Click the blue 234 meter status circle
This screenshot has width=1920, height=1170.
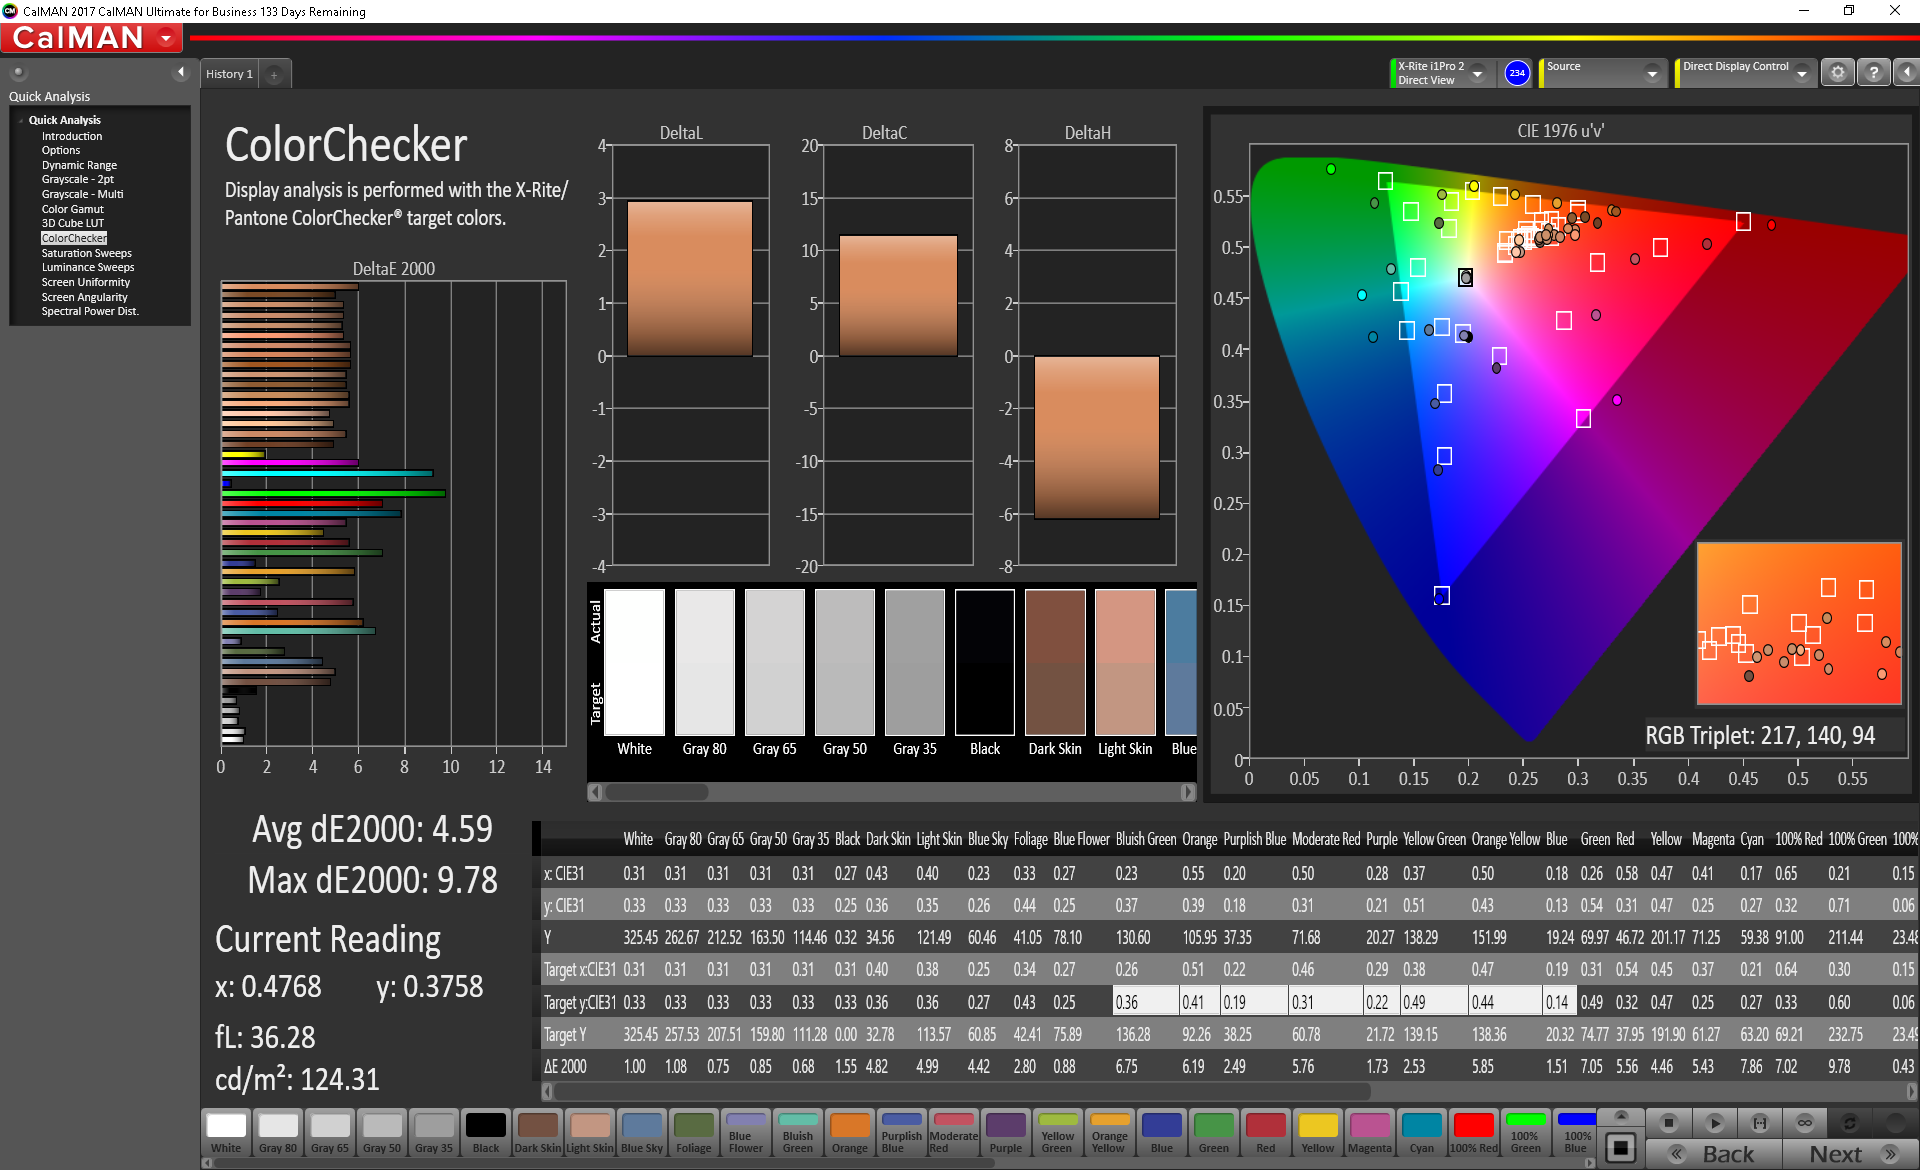click(1517, 73)
